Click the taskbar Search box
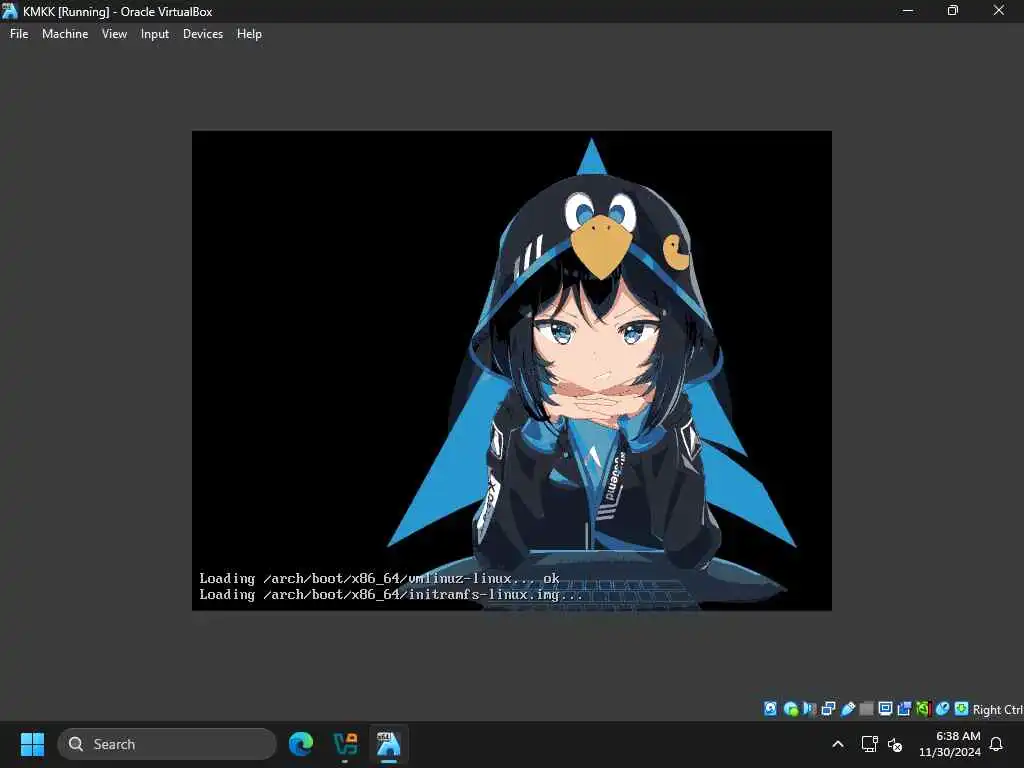The image size is (1024, 768). click(167, 744)
